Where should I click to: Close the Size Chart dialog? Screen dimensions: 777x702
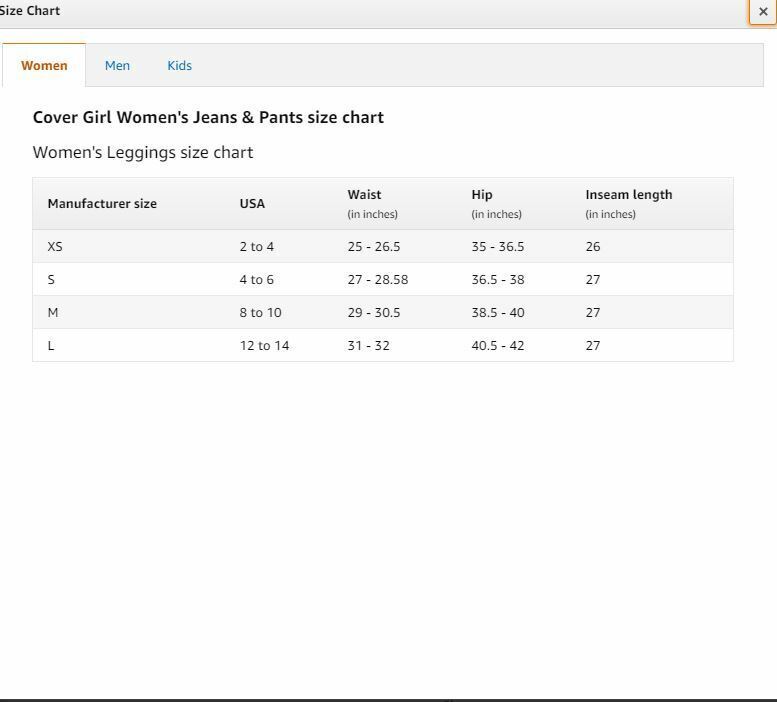(763, 11)
